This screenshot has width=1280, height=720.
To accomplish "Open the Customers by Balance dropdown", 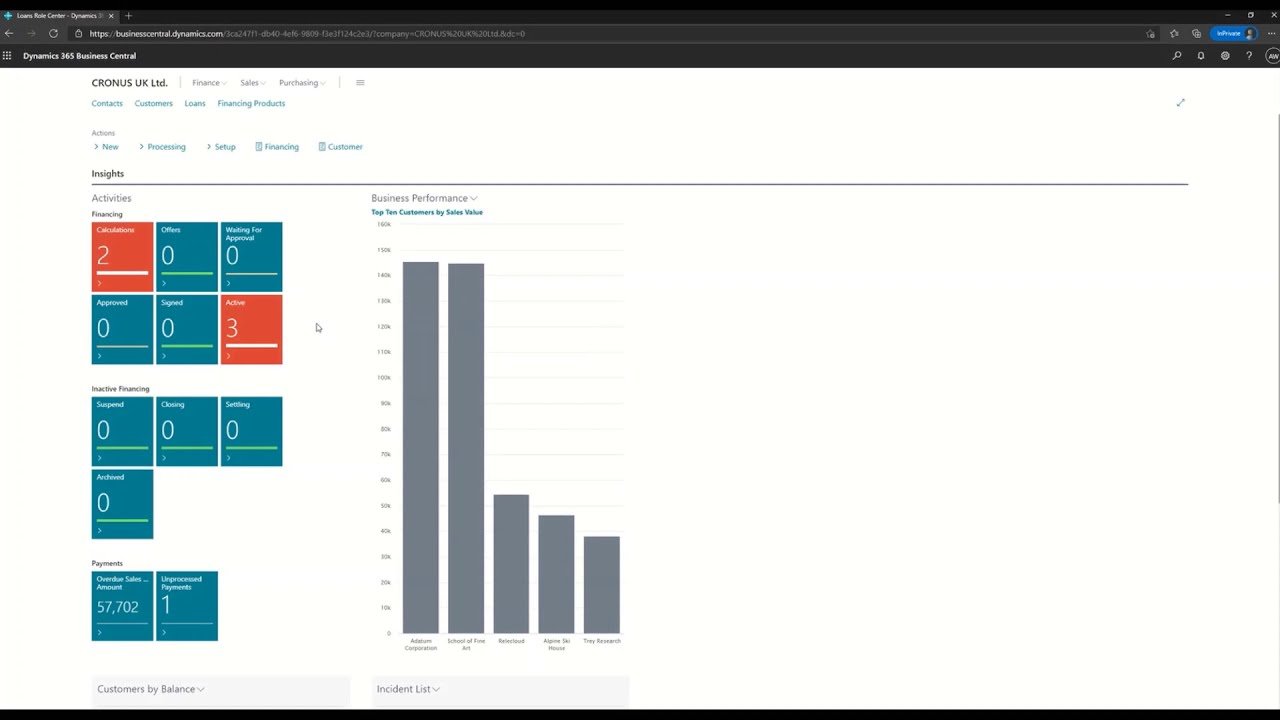I will click(x=151, y=689).
